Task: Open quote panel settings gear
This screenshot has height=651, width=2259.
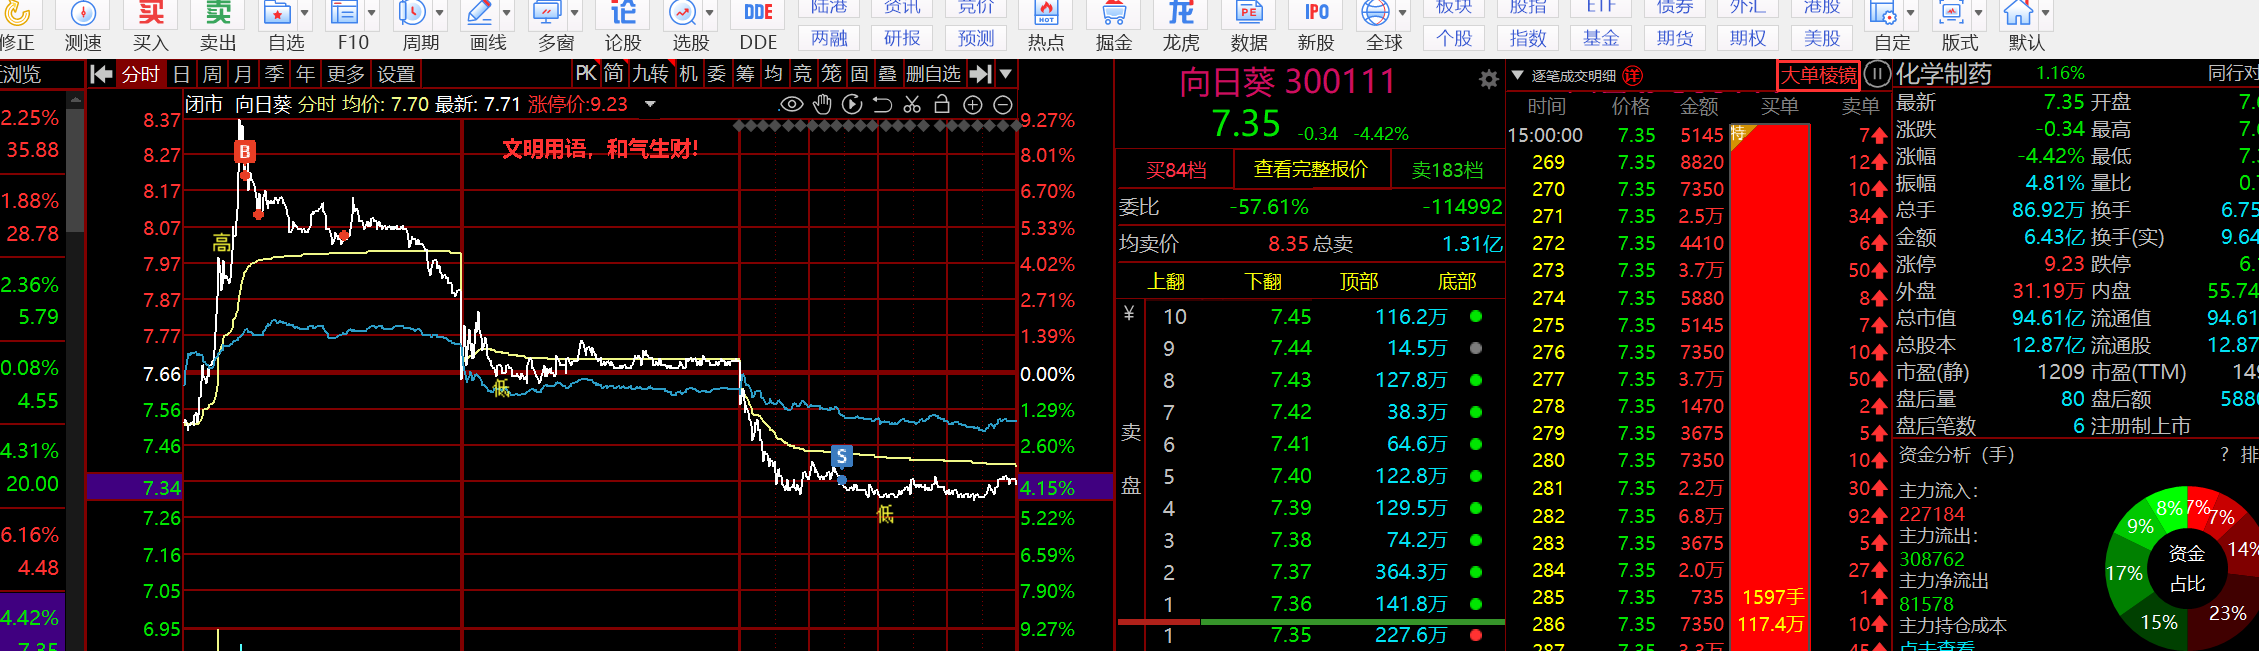Action: (x=1489, y=79)
